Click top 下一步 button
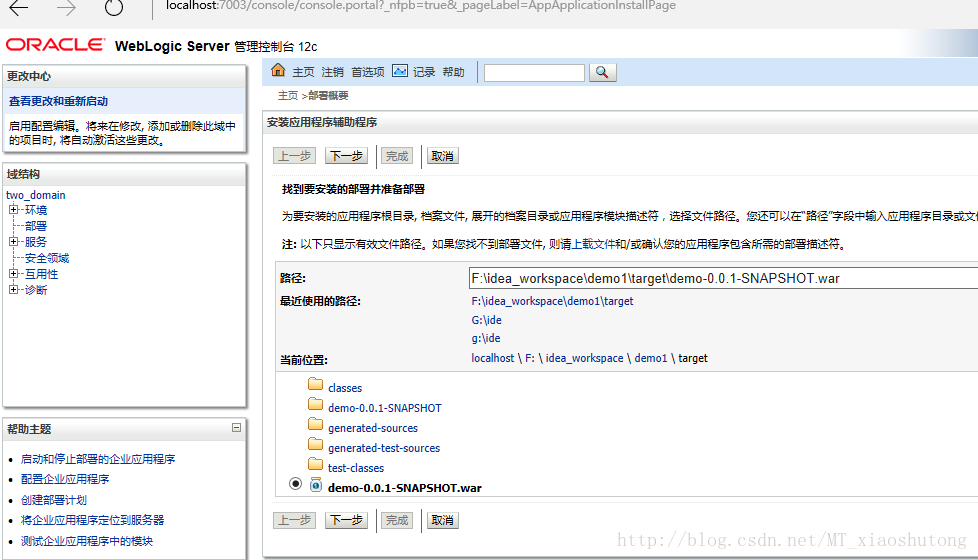The image size is (978, 560). 346,156
